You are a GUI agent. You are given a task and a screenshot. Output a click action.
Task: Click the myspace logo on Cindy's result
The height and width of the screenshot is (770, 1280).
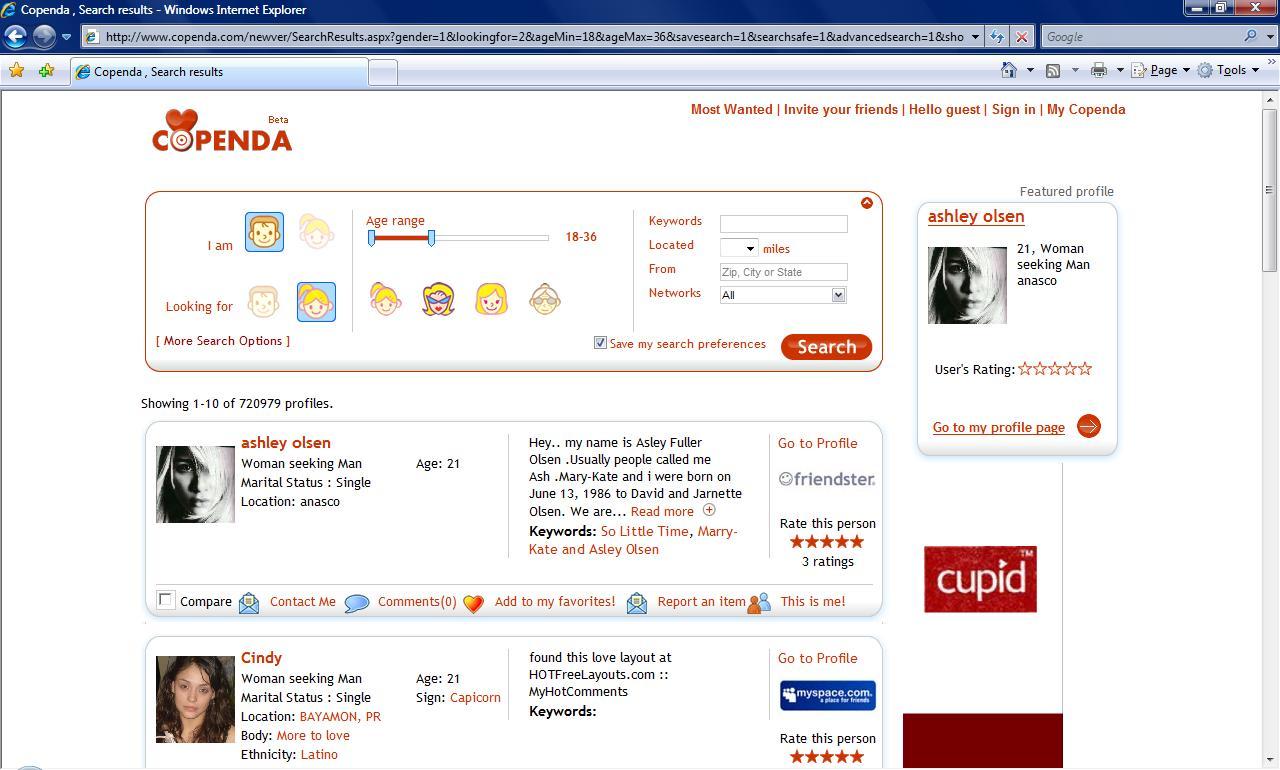click(827, 695)
